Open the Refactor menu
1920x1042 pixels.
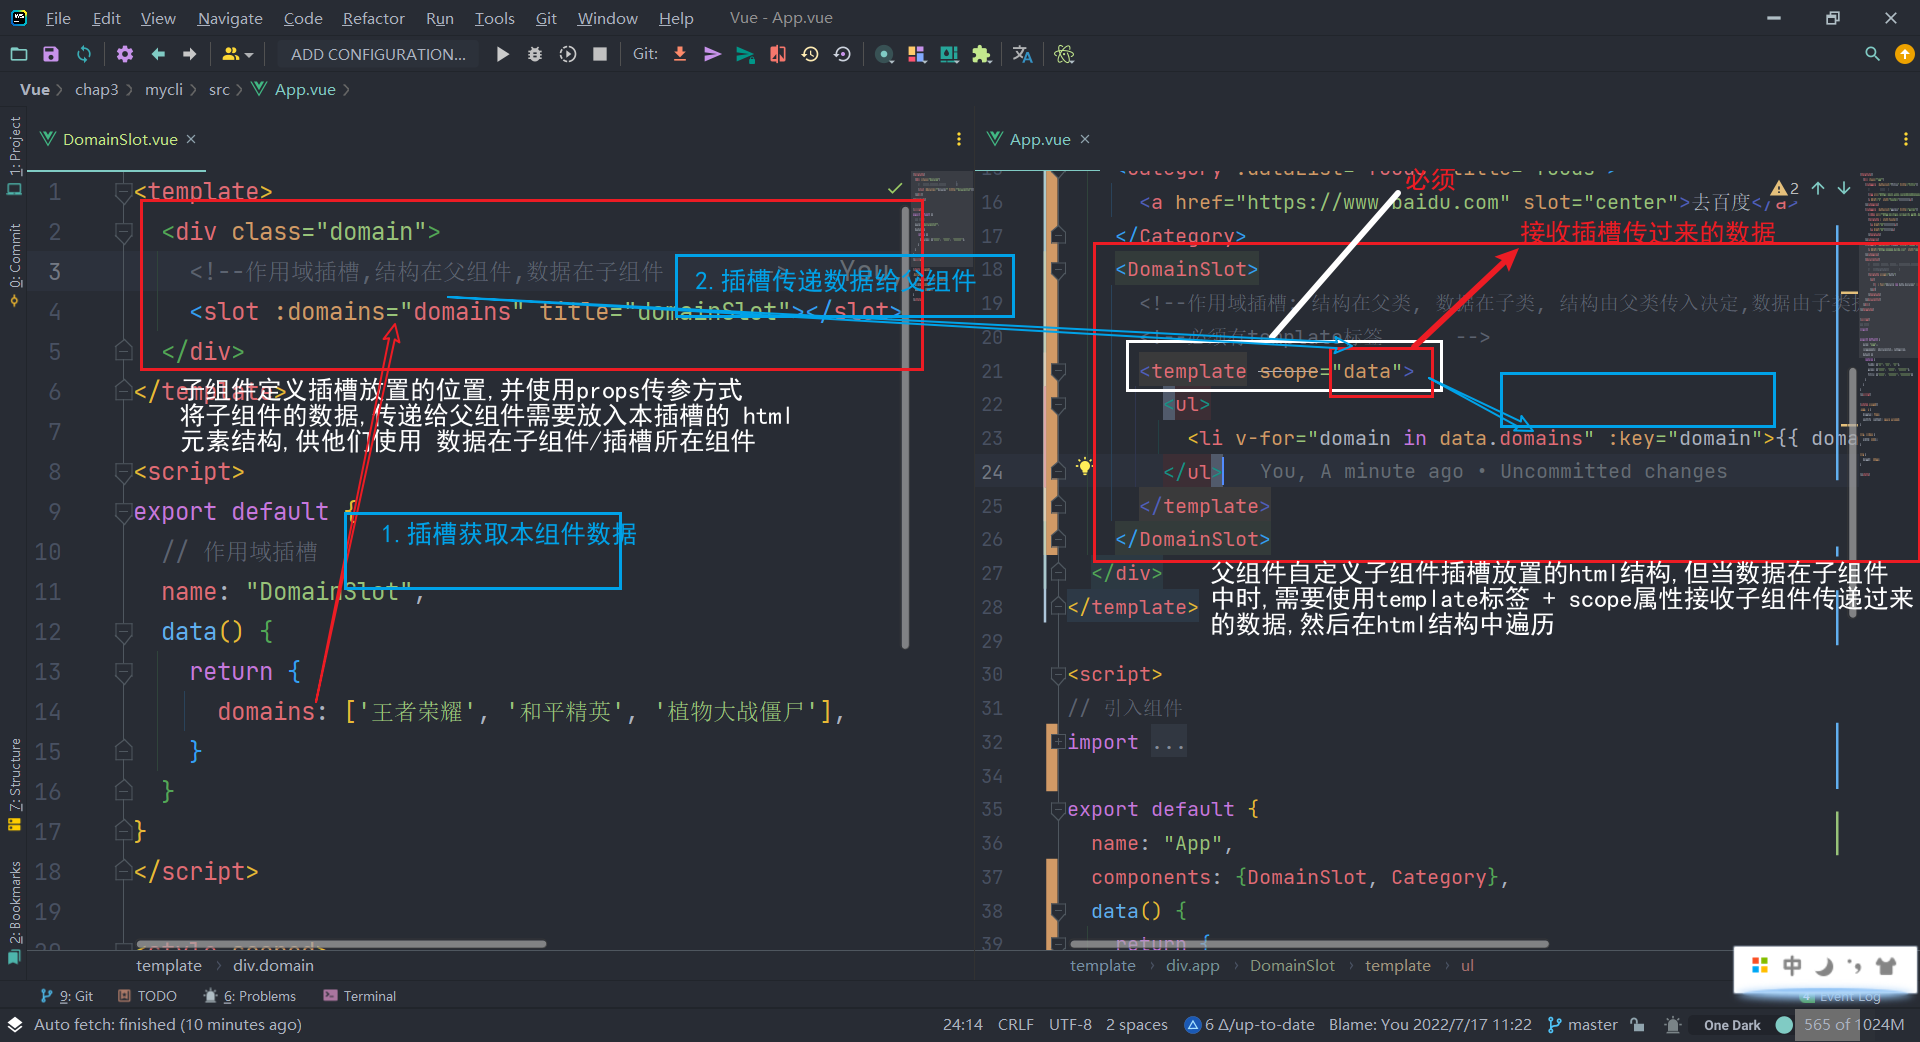(373, 18)
